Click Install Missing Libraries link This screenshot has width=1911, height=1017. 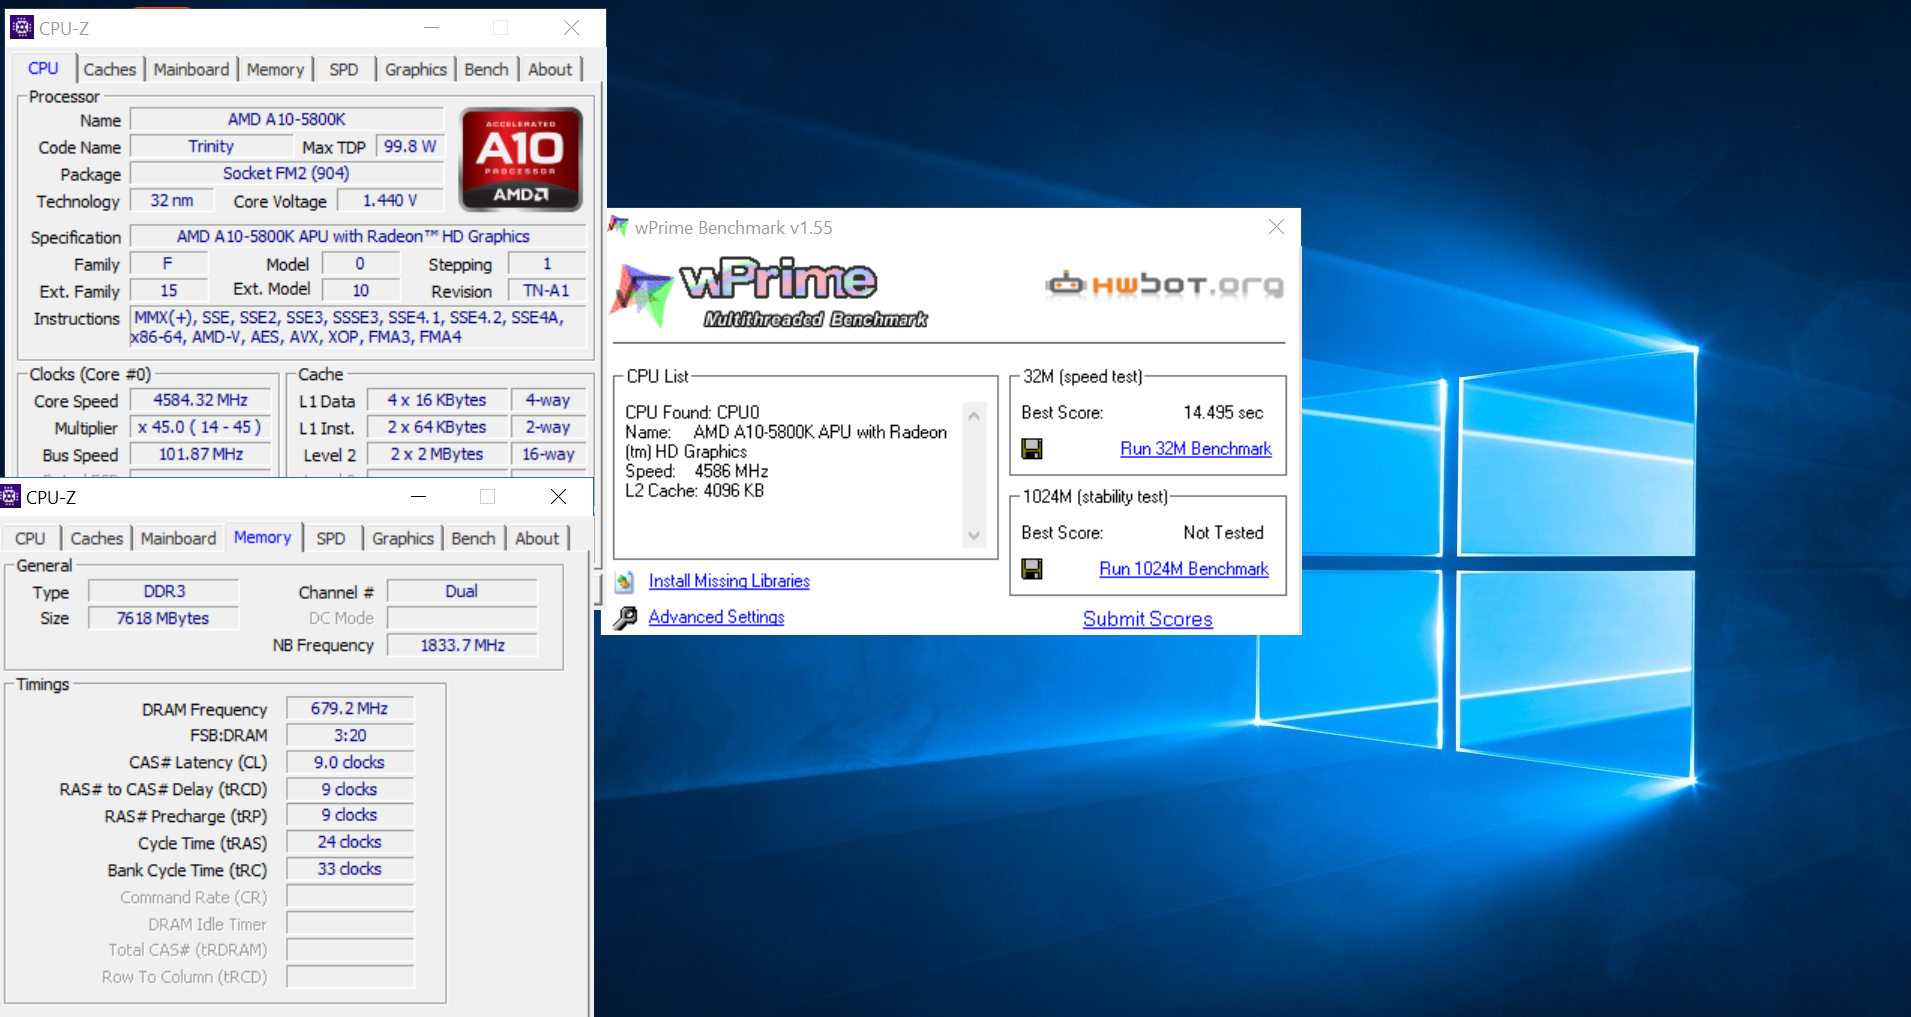click(x=729, y=581)
